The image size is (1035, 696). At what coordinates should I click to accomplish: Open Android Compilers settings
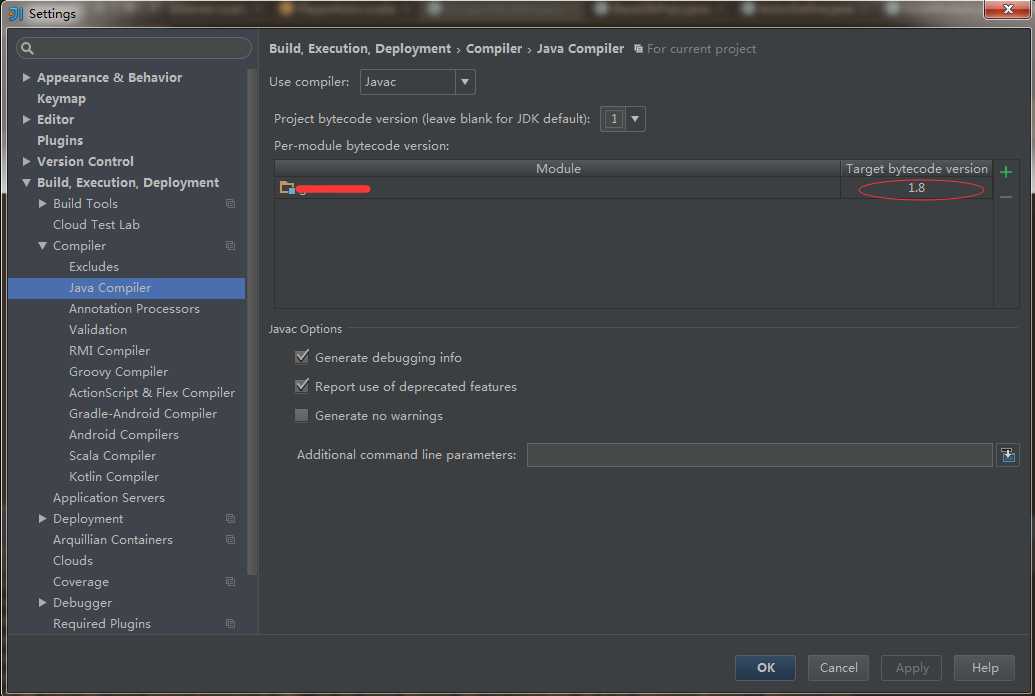pos(123,435)
